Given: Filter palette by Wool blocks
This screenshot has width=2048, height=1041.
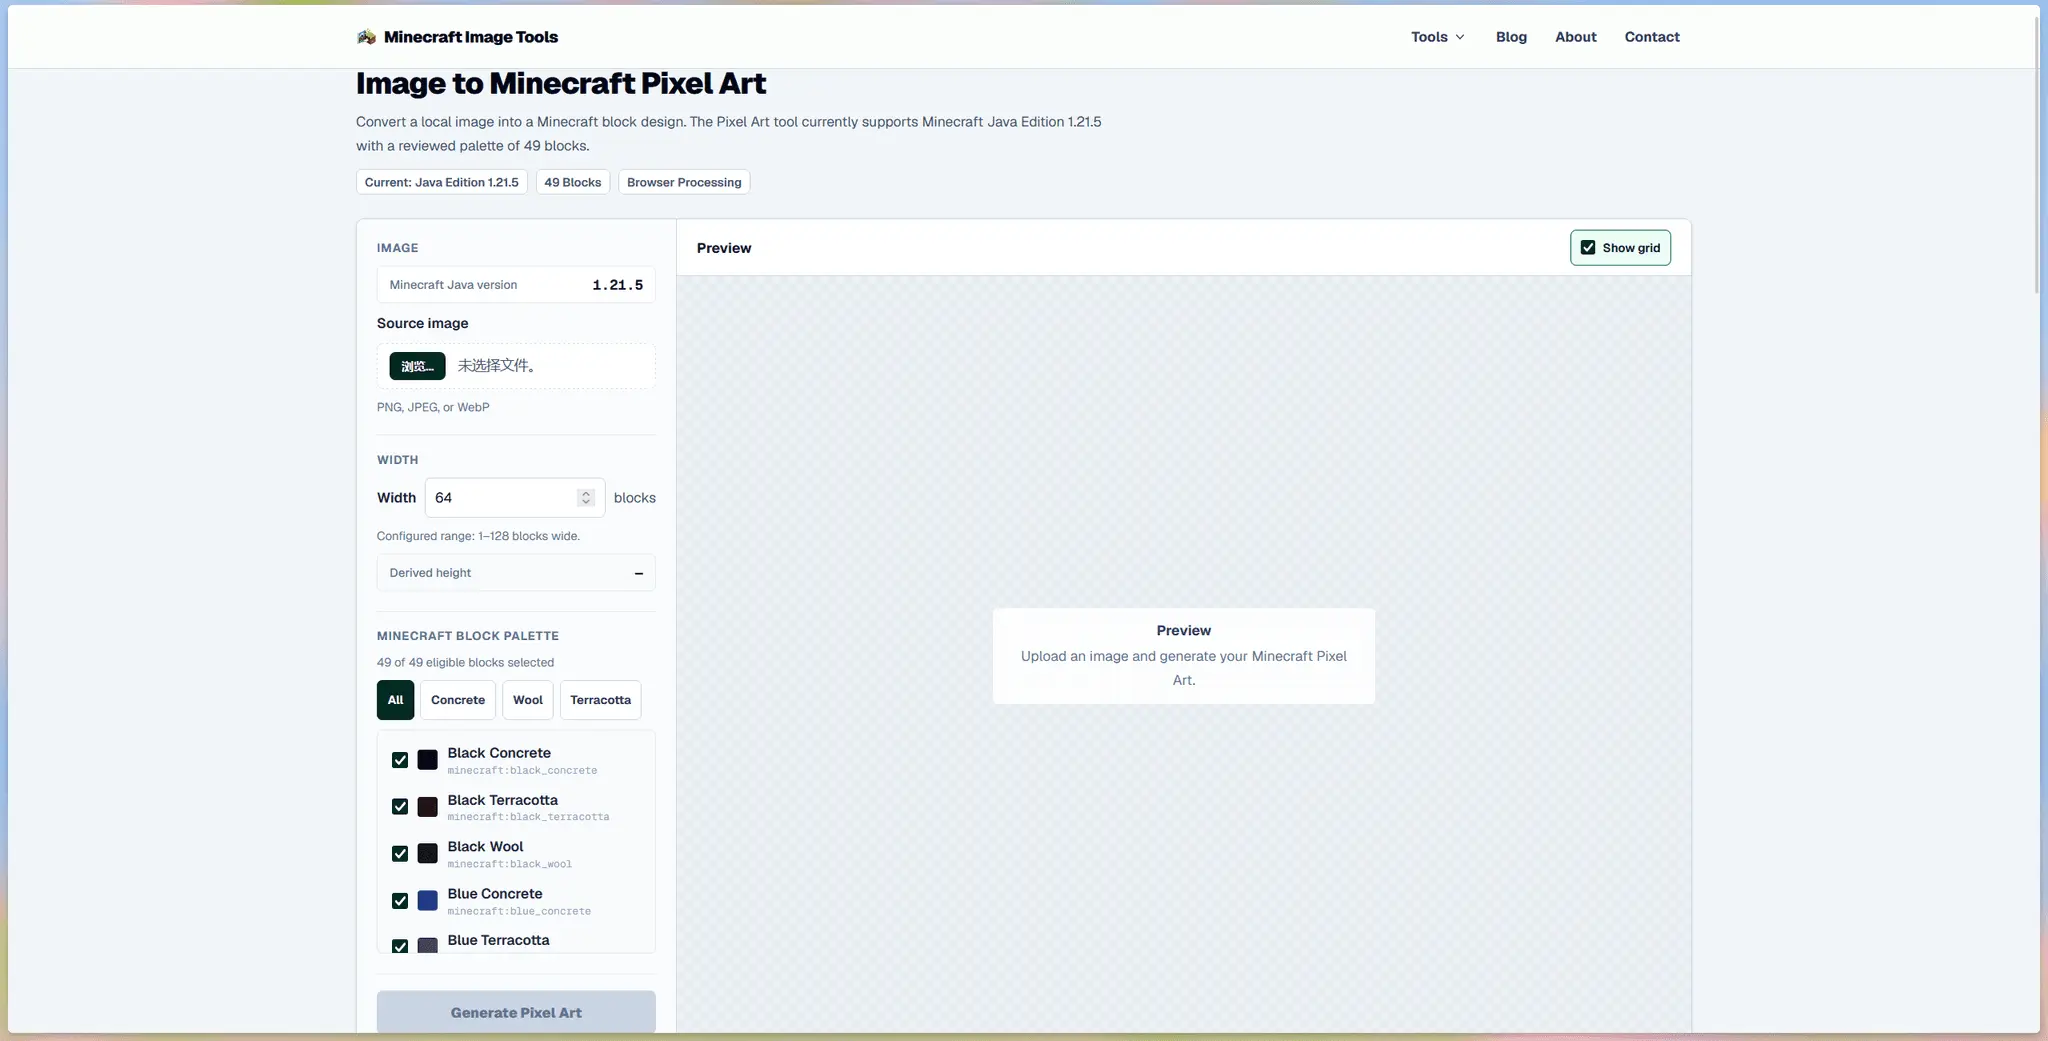Looking at the screenshot, I should tap(528, 700).
